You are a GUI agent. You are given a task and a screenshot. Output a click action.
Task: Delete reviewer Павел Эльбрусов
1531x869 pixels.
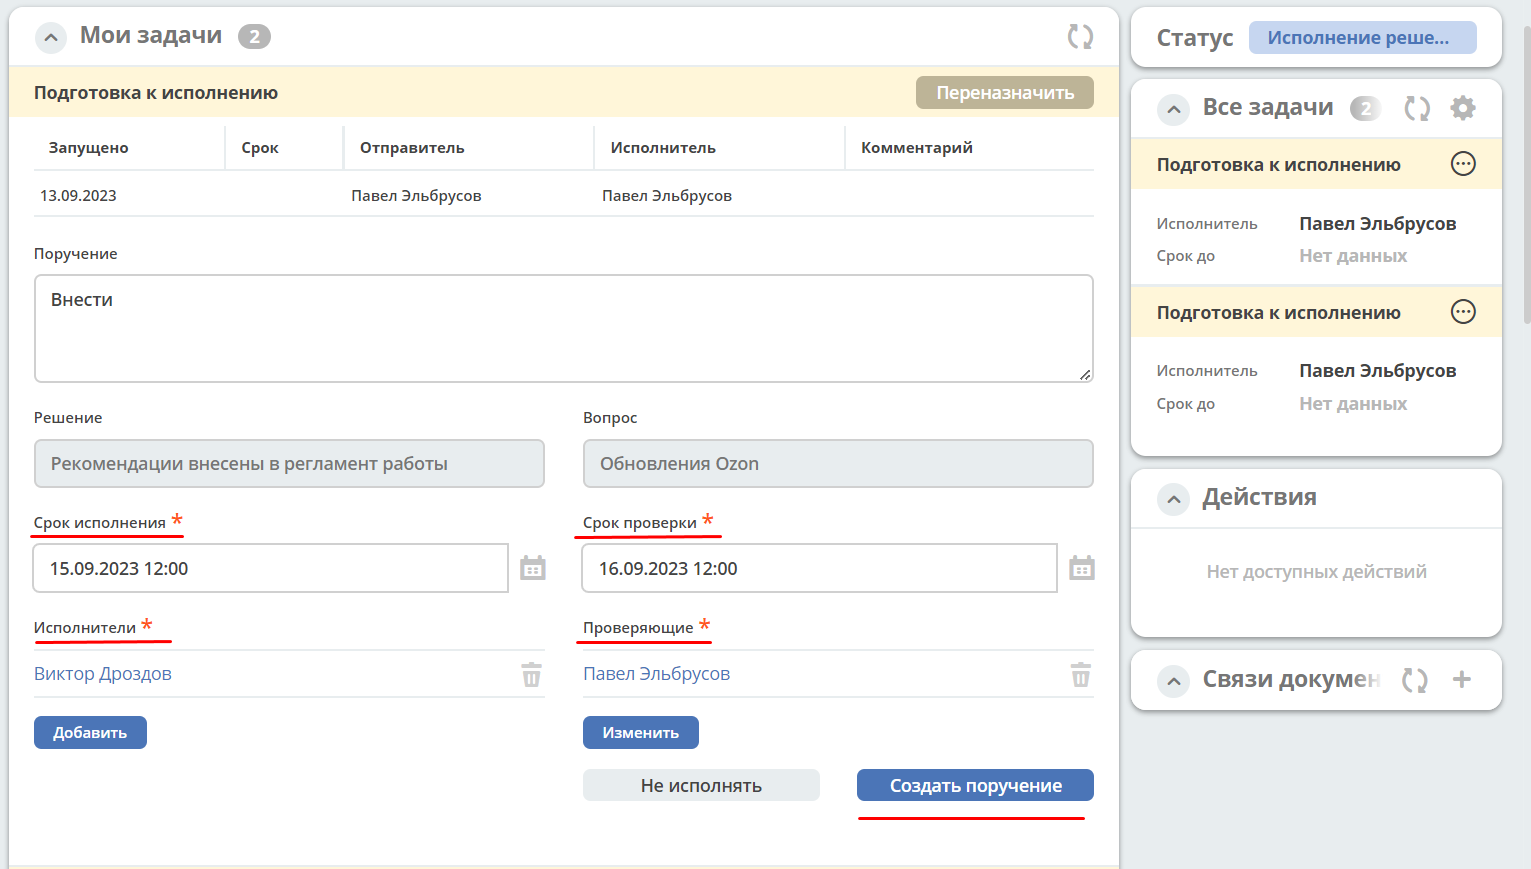click(x=1081, y=675)
